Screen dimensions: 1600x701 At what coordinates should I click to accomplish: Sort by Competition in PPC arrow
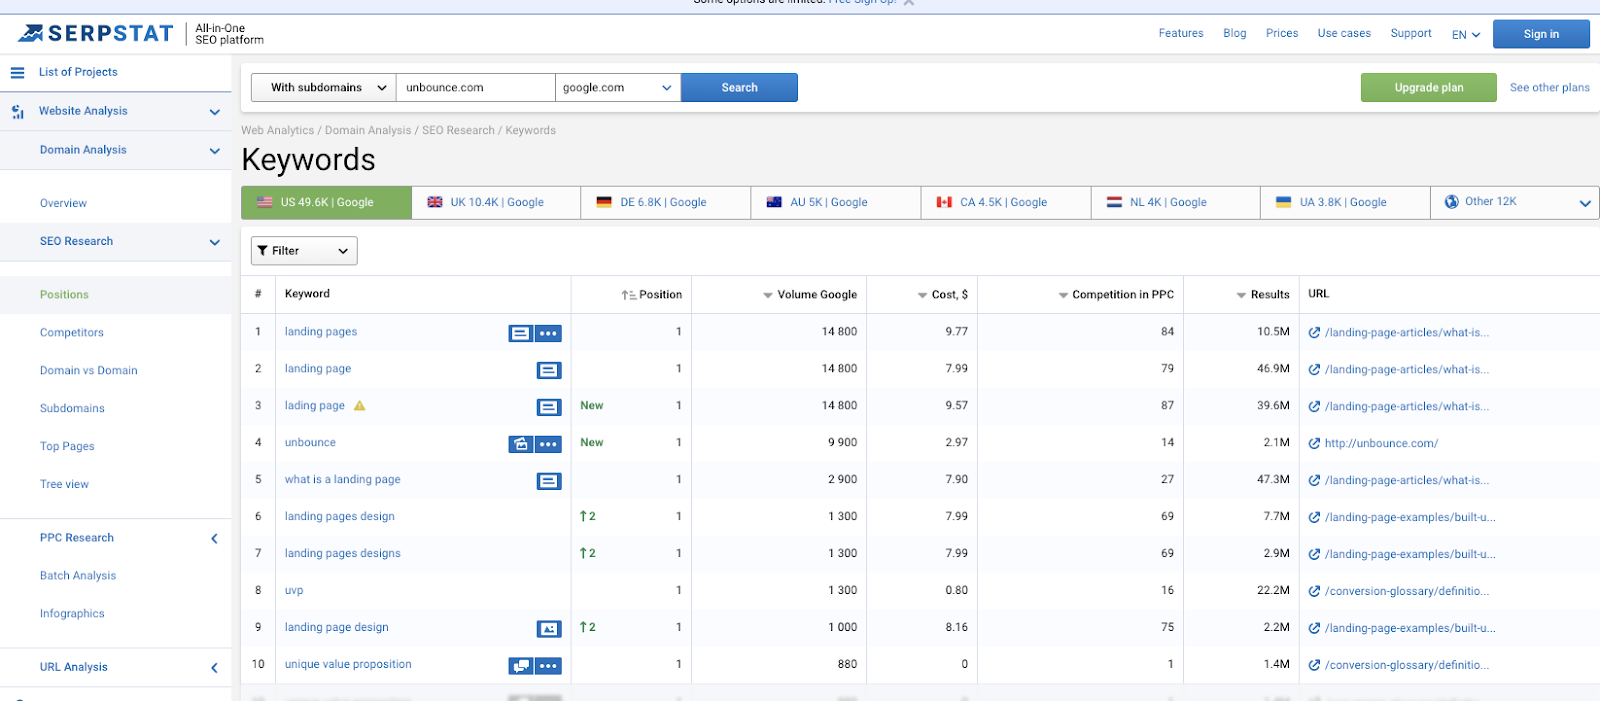pos(1064,296)
